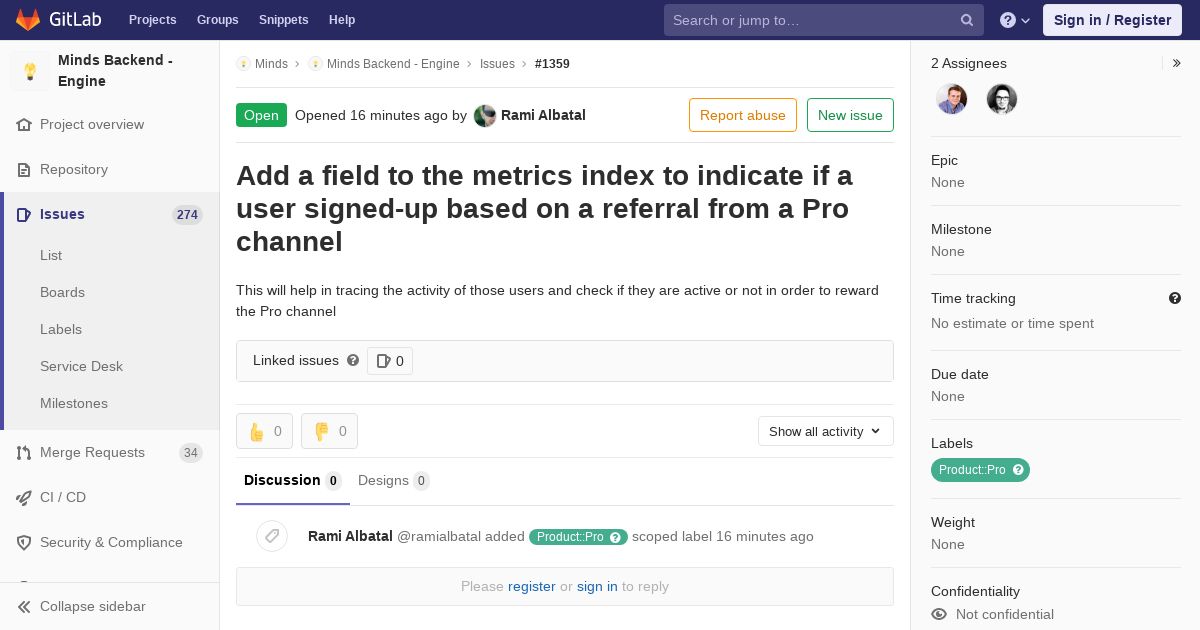Click the Time tracking help icon

1174,298
